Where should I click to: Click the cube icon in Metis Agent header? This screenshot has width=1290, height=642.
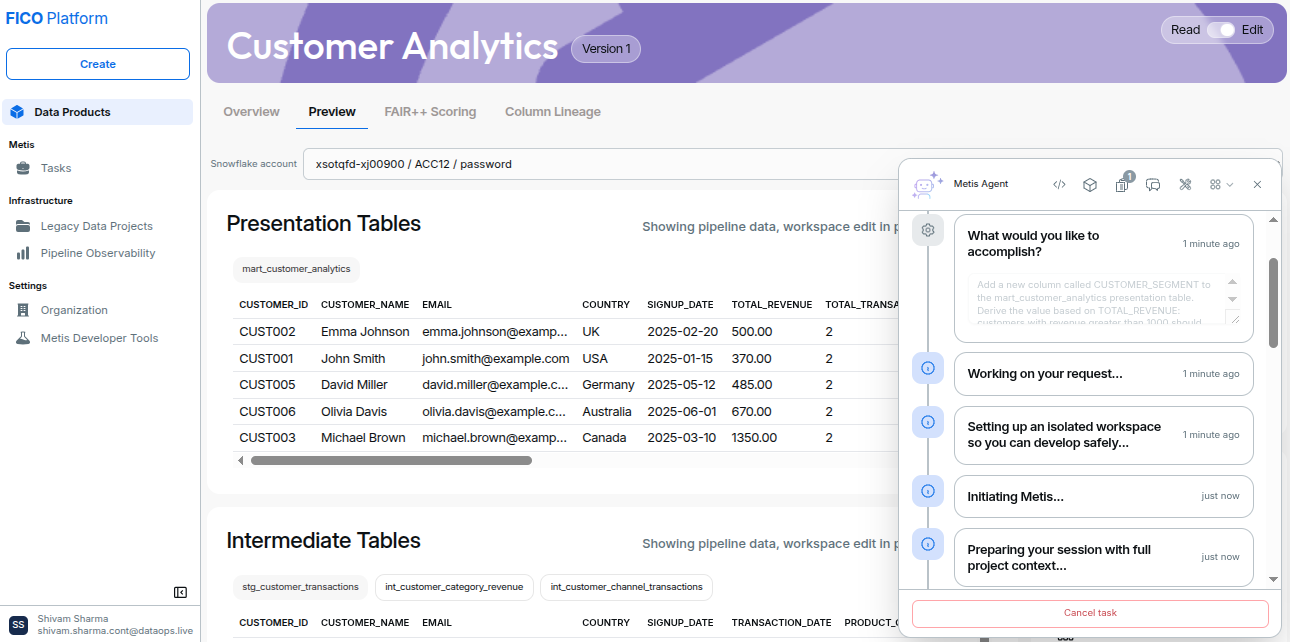[1091, 184]
